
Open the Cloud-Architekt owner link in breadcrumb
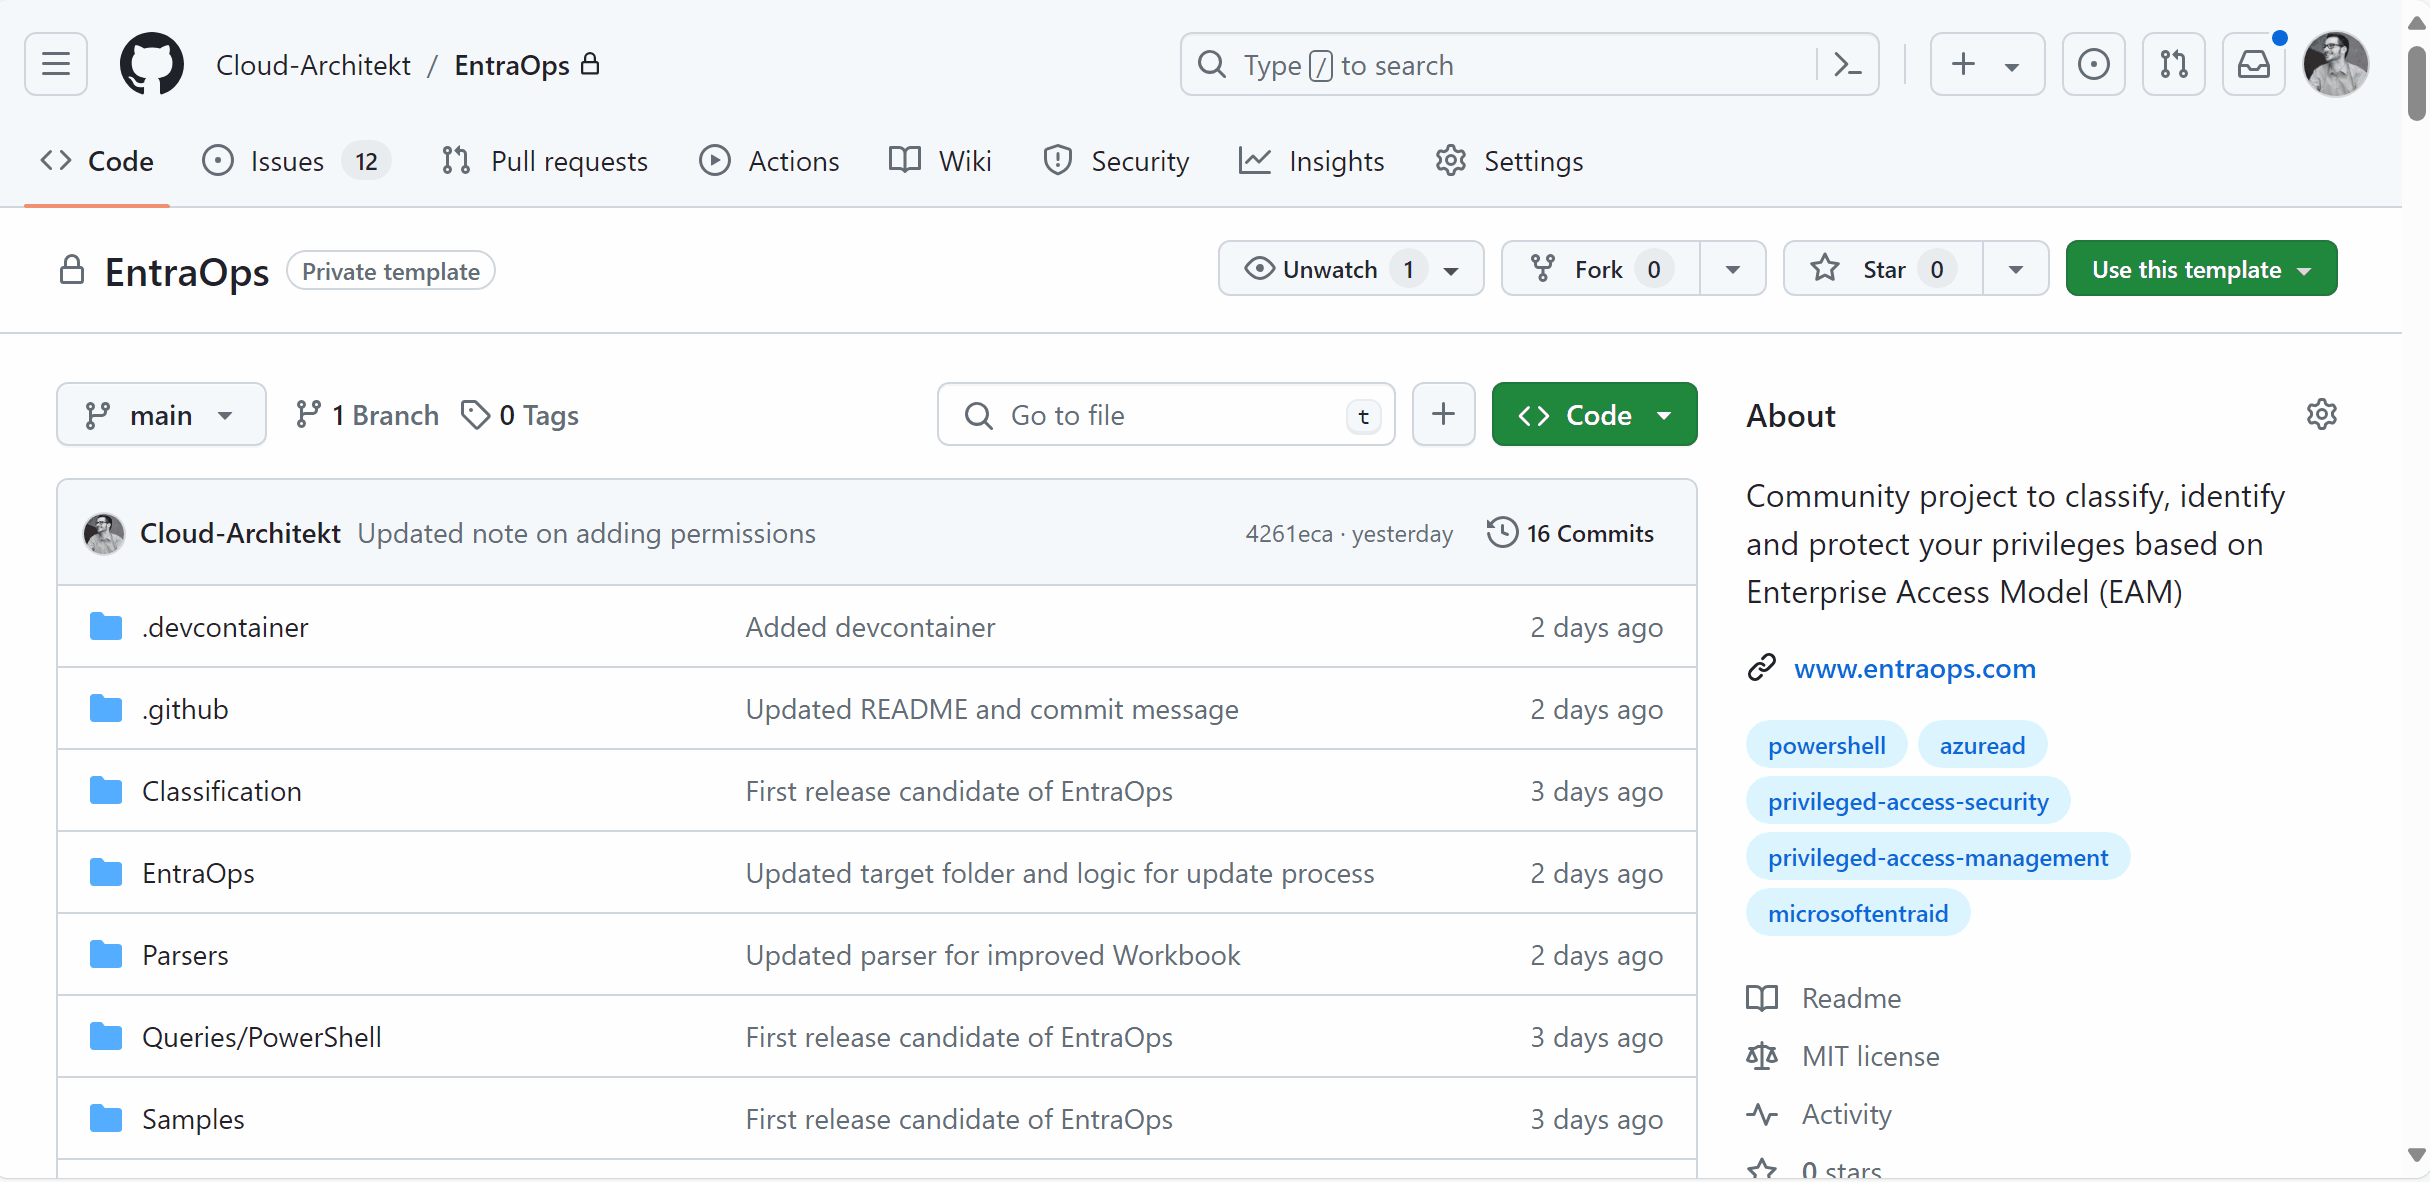313,65
